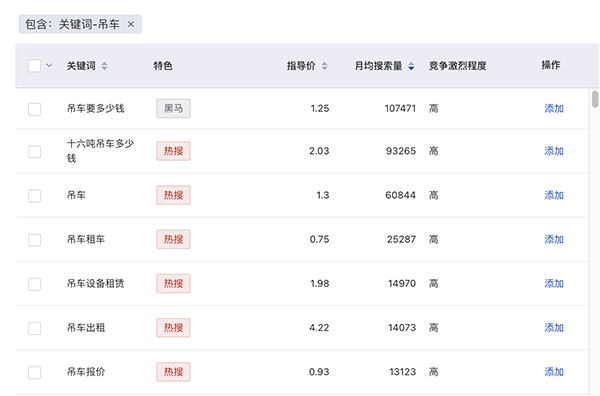
Task: Click keyword text 吊车报价
Action: [x=86, y=372]
